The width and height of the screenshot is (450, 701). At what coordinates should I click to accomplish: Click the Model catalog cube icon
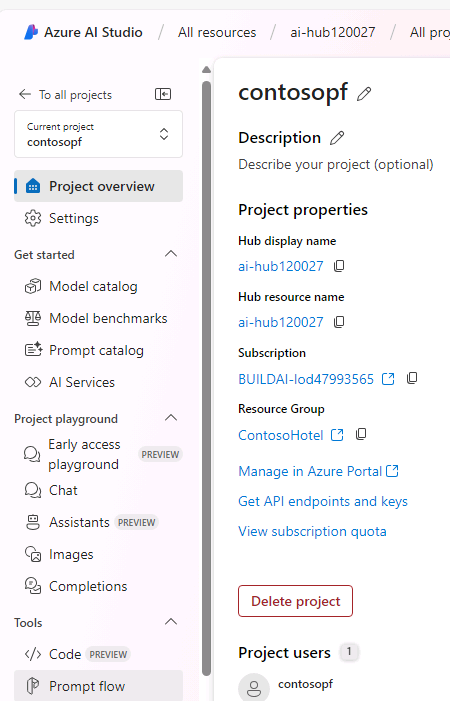point(33,286)
